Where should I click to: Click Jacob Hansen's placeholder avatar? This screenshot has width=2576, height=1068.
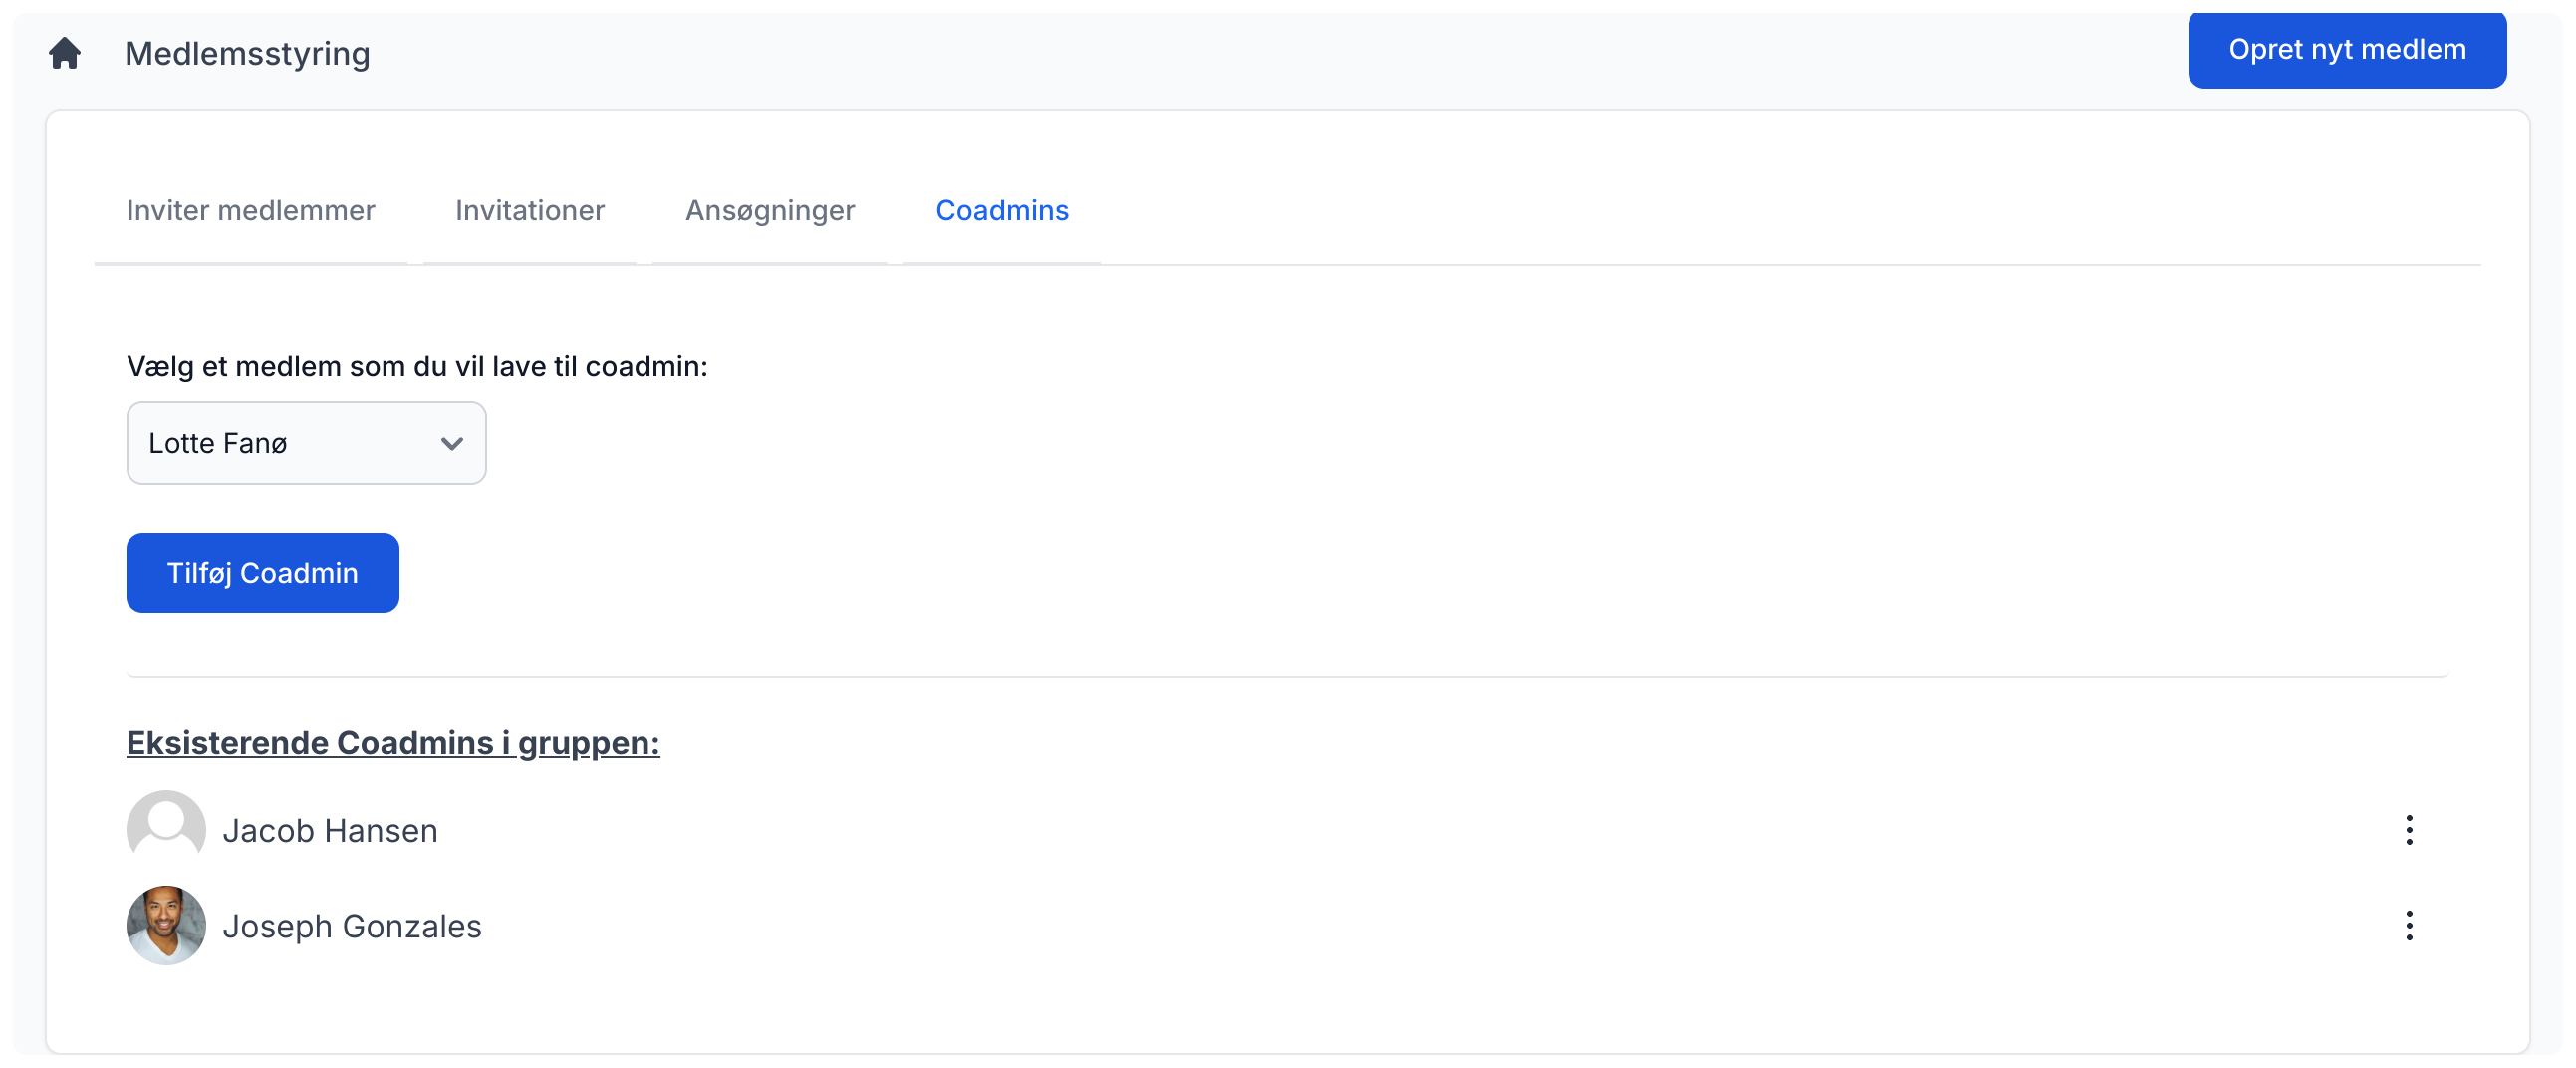[x=166, y=828]
